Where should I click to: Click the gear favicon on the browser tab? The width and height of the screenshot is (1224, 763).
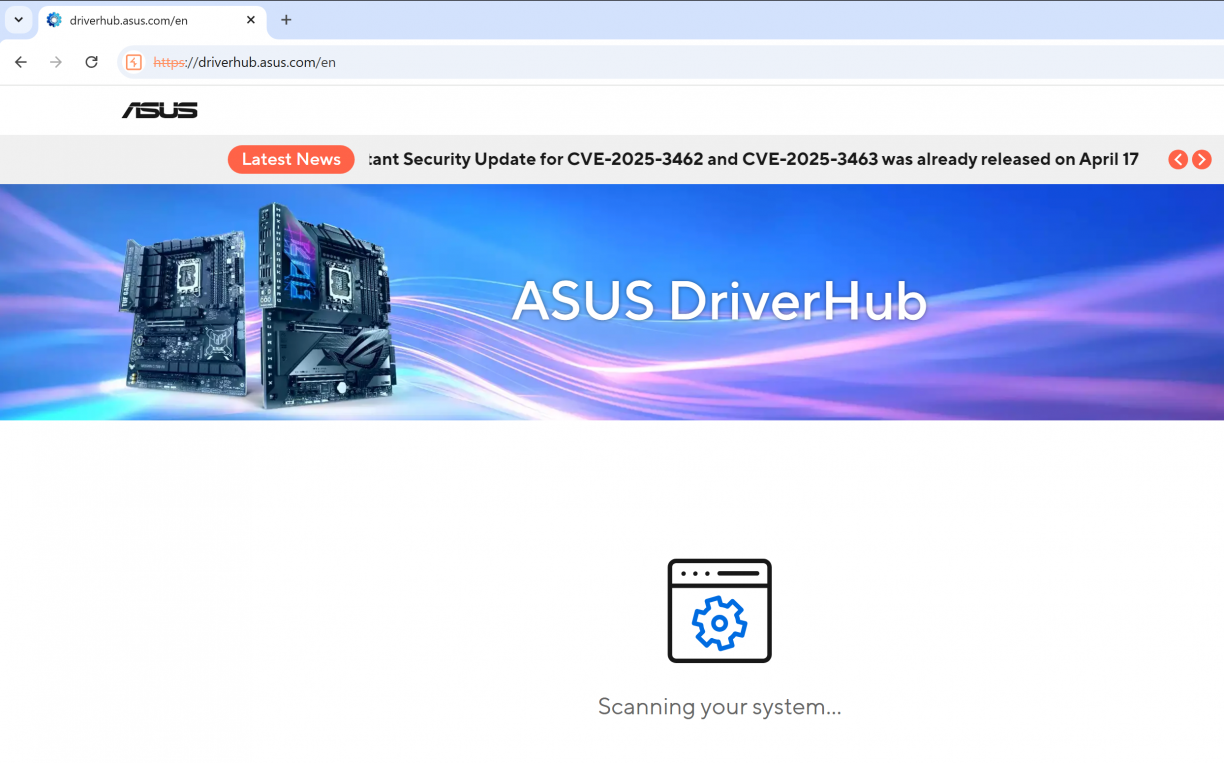[x=54, y=20]
